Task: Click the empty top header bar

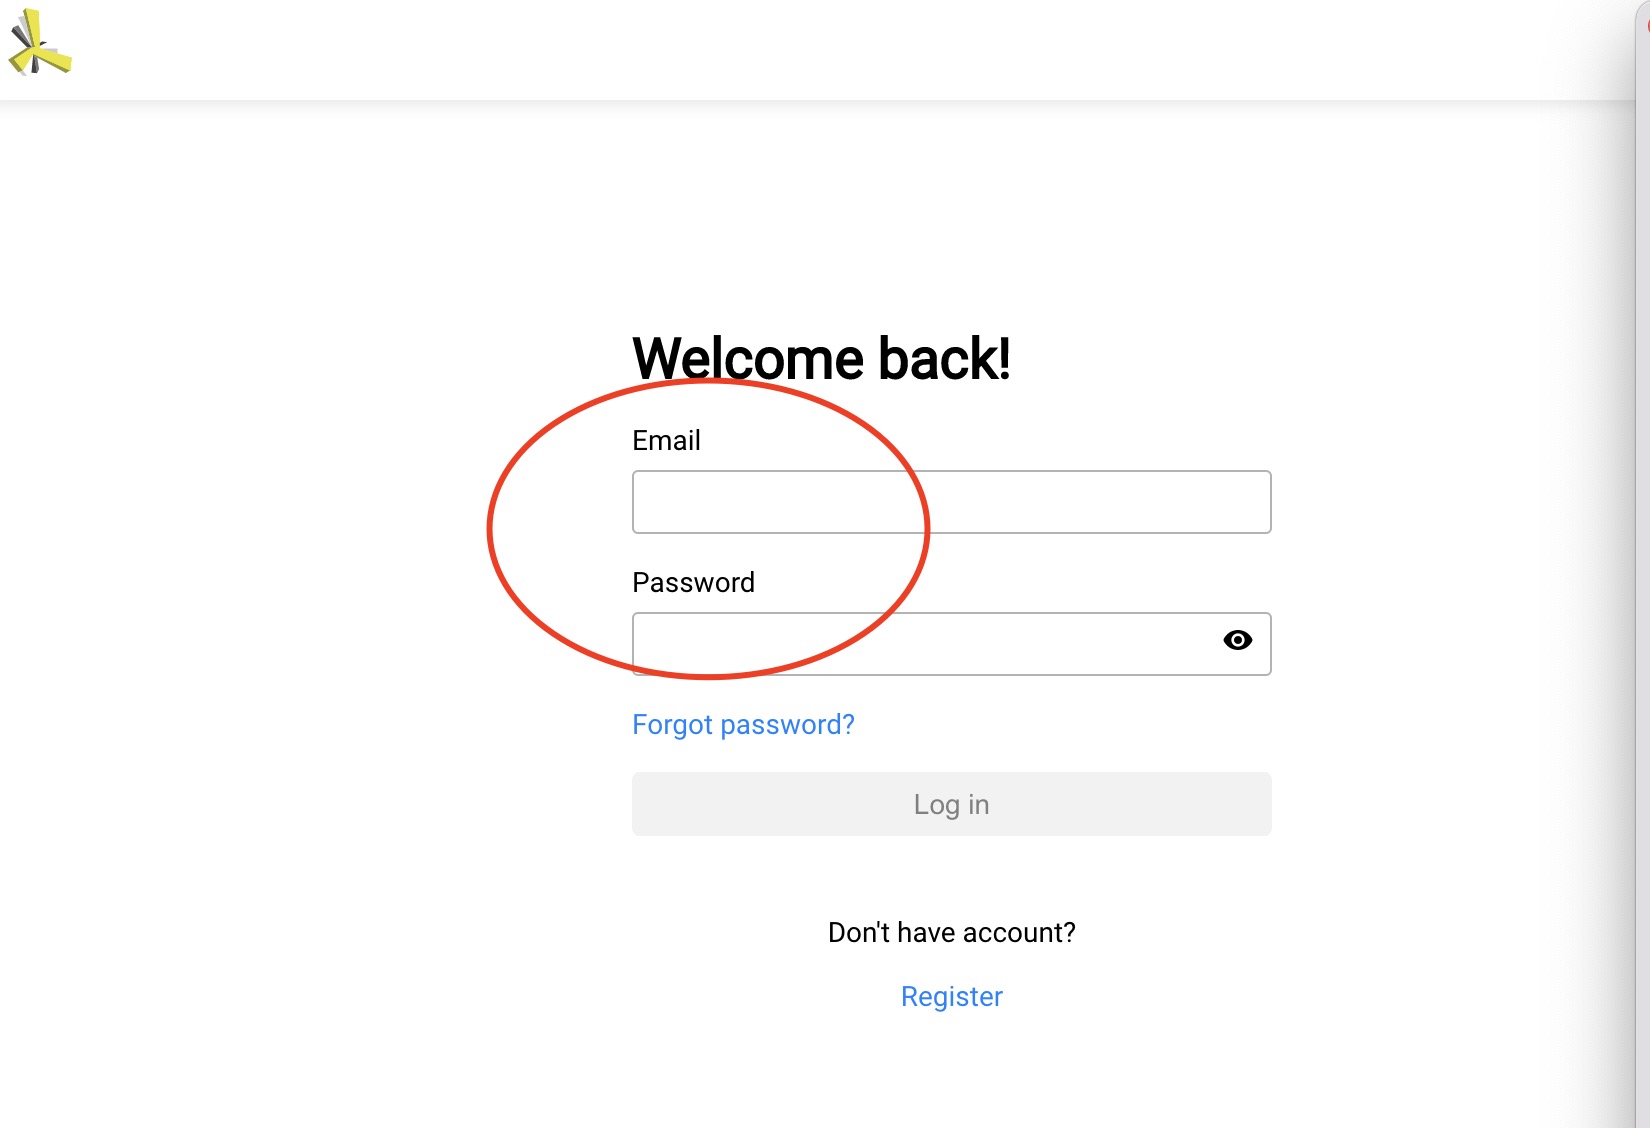Action: coord(800,50)
